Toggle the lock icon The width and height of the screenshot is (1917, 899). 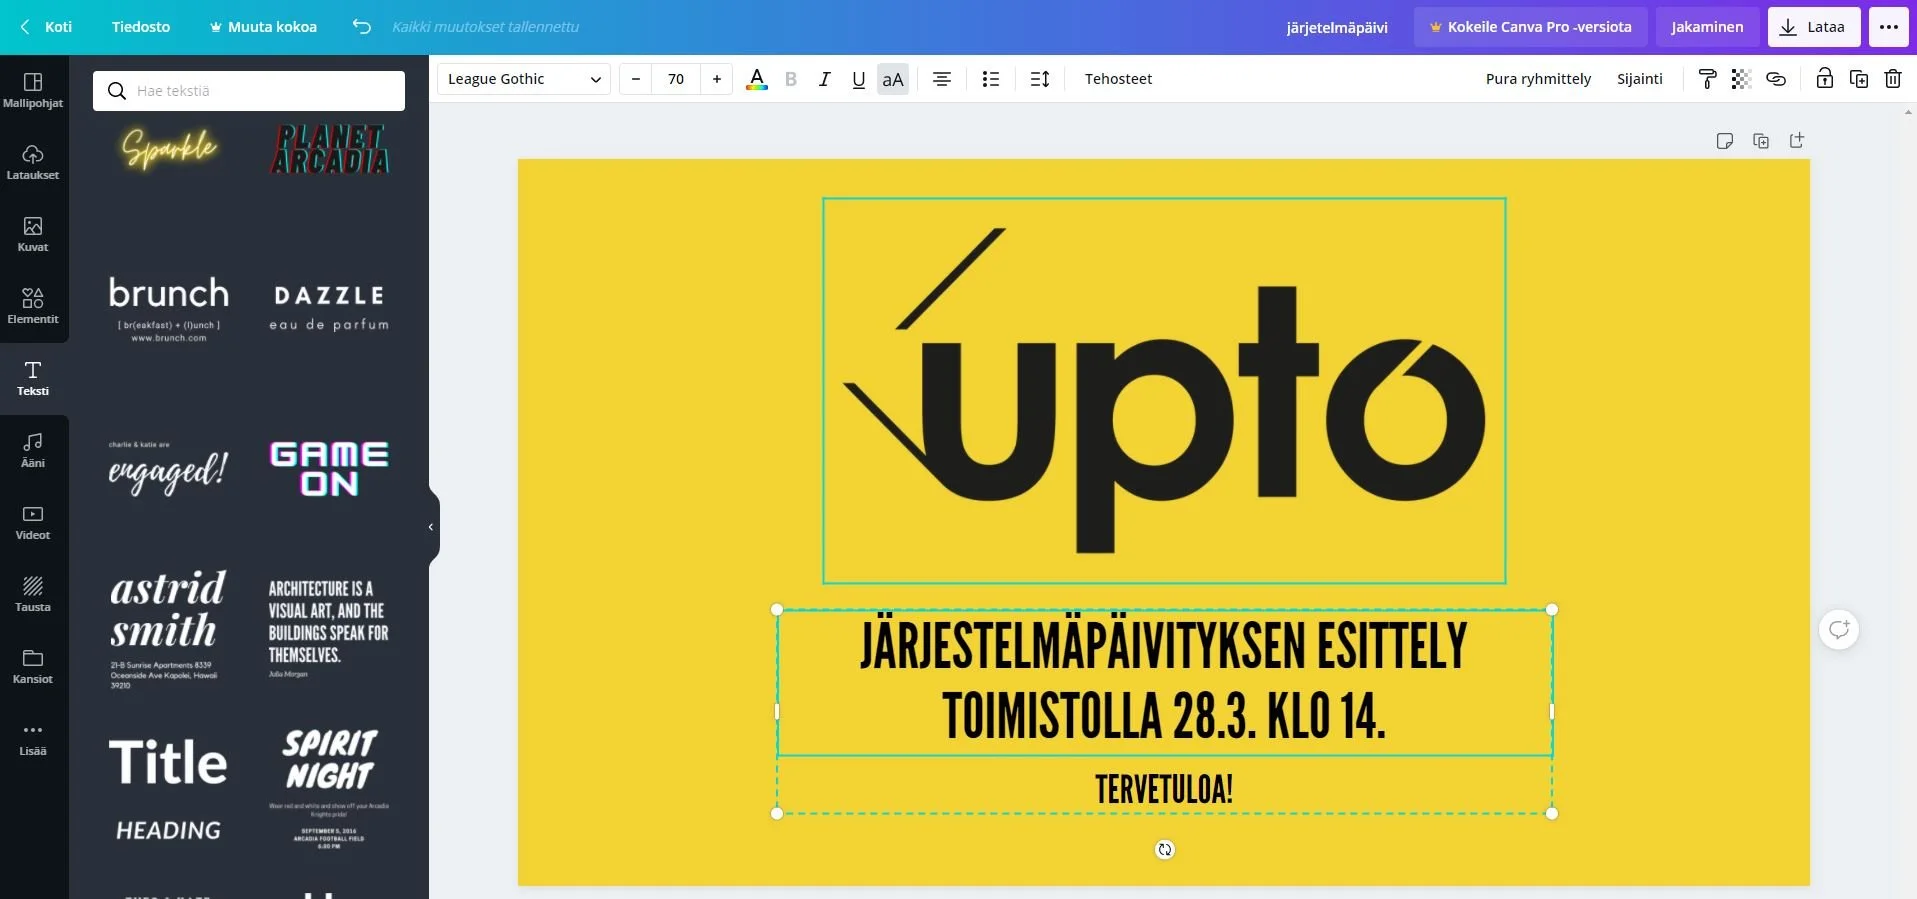pyautogui.click(x=1825, y=79)
